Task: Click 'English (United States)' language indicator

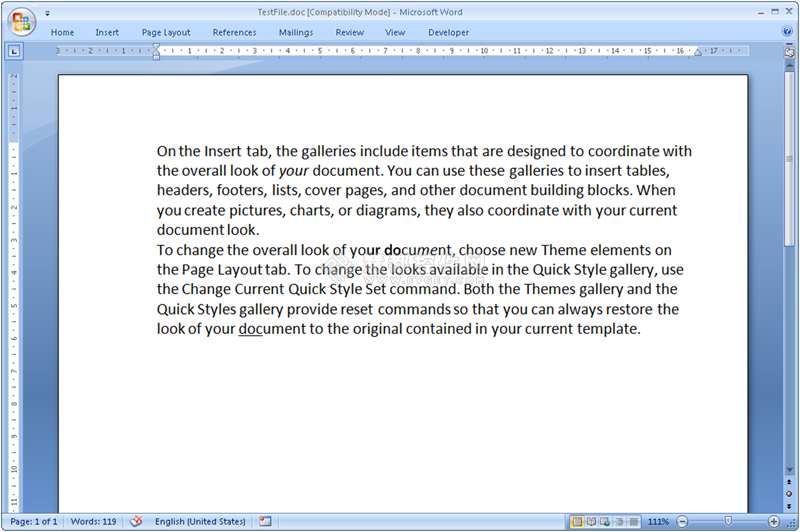Action: (x=200, y=522)
